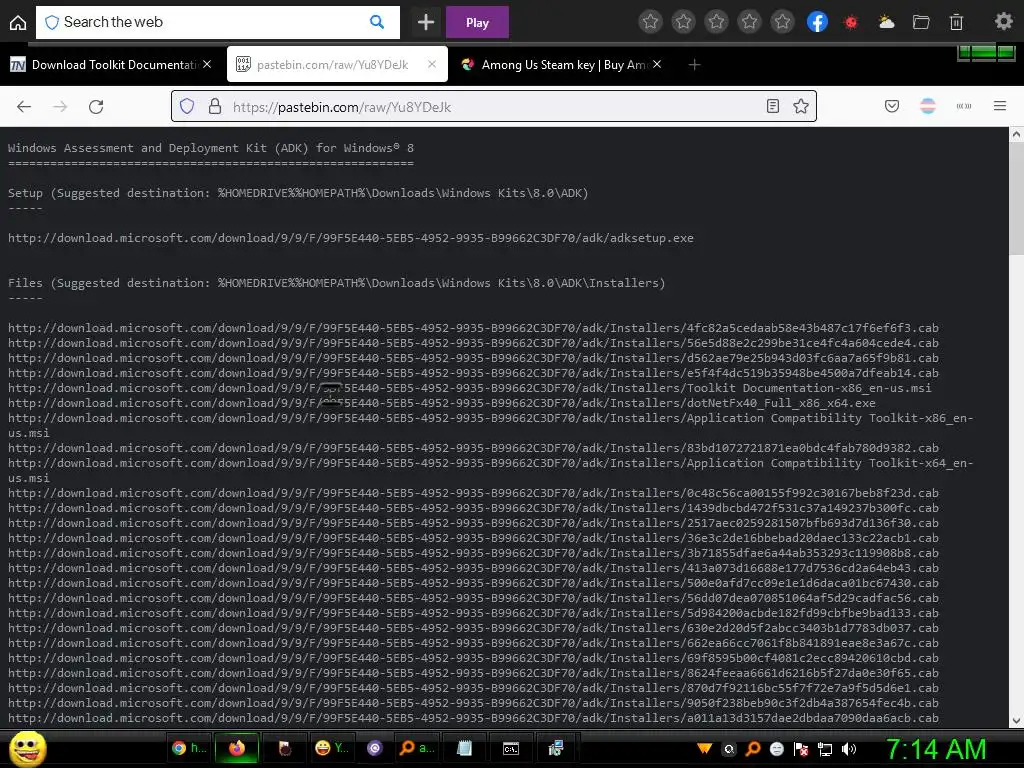Screen dimensions: 1024x768
Task: Click the plus button beside the search box
Action: pyautogui.click(x=426, y=22)
